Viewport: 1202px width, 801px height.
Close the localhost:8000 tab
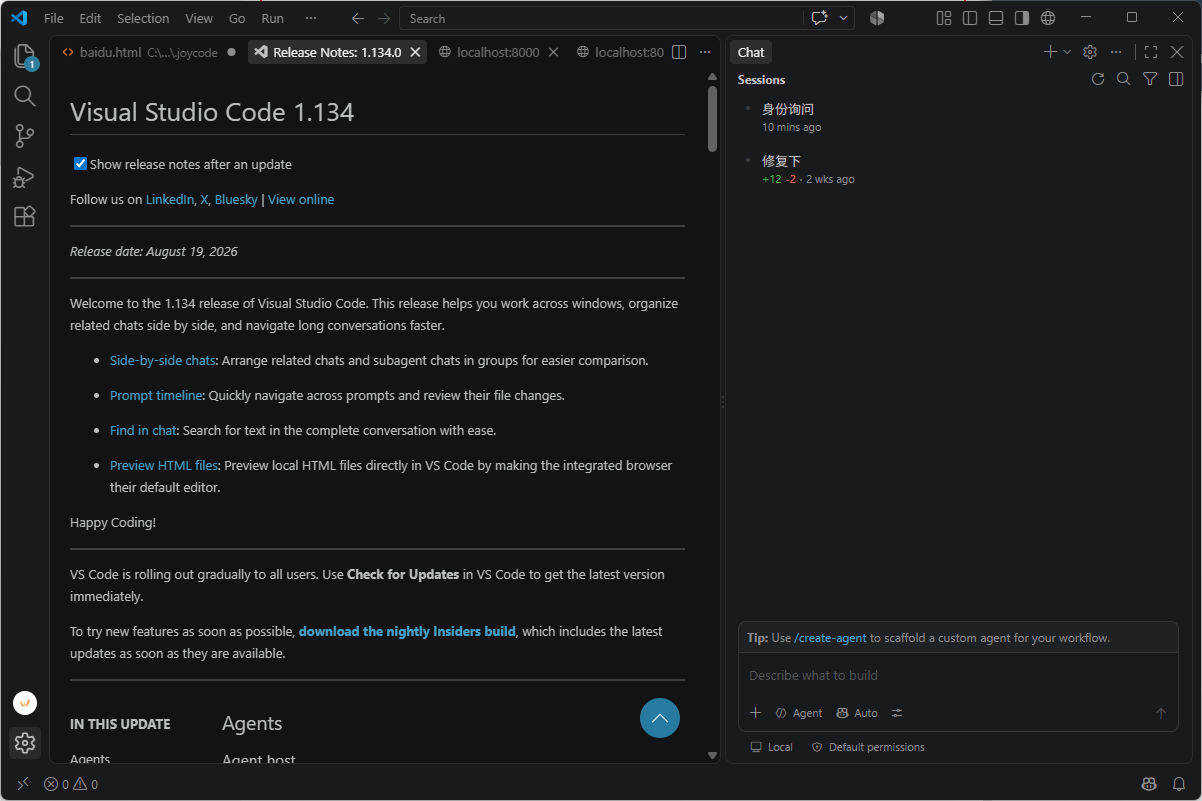click(x=553, y=52)
